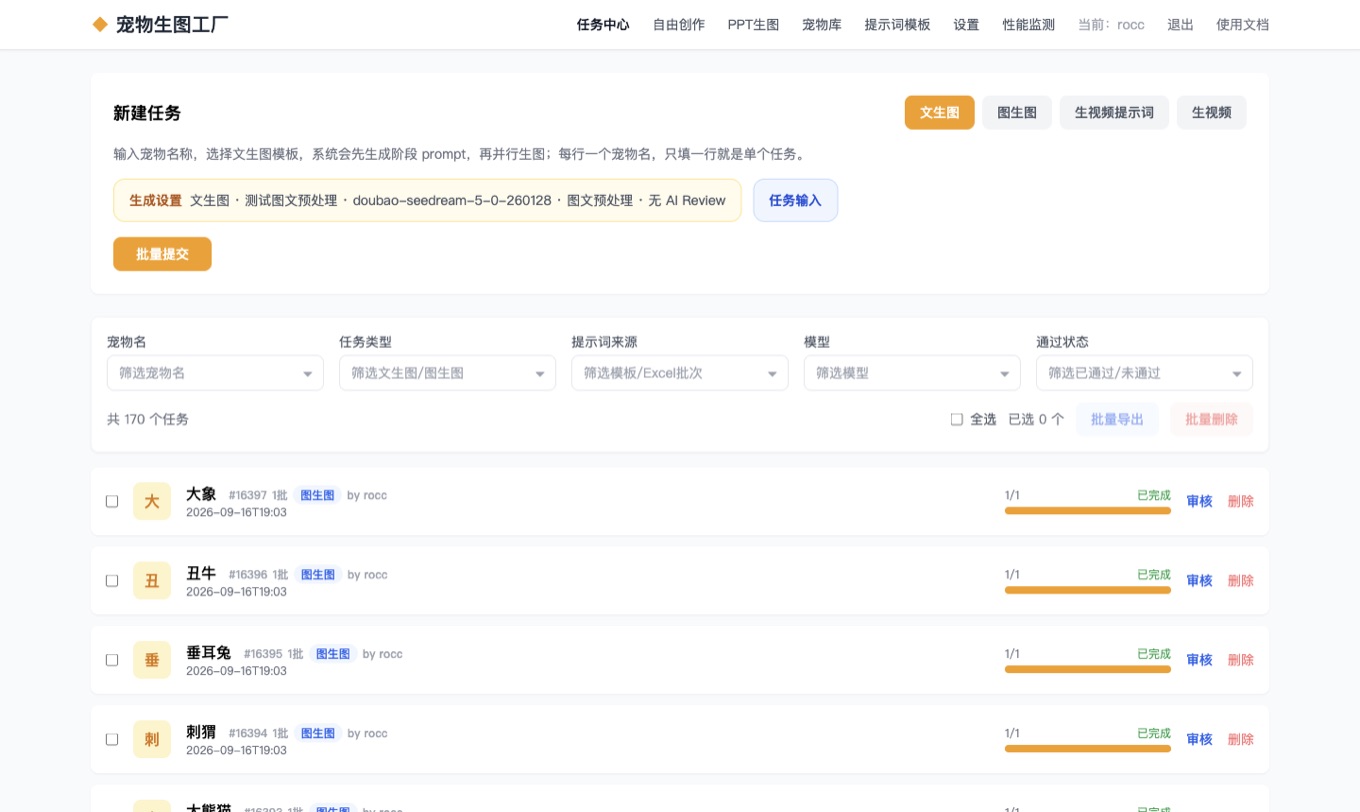The height and width of the screenshot is (812, 1360).
Task: Click the 批量提交 button
Action: pyautogui.click(x=162, y=254)
